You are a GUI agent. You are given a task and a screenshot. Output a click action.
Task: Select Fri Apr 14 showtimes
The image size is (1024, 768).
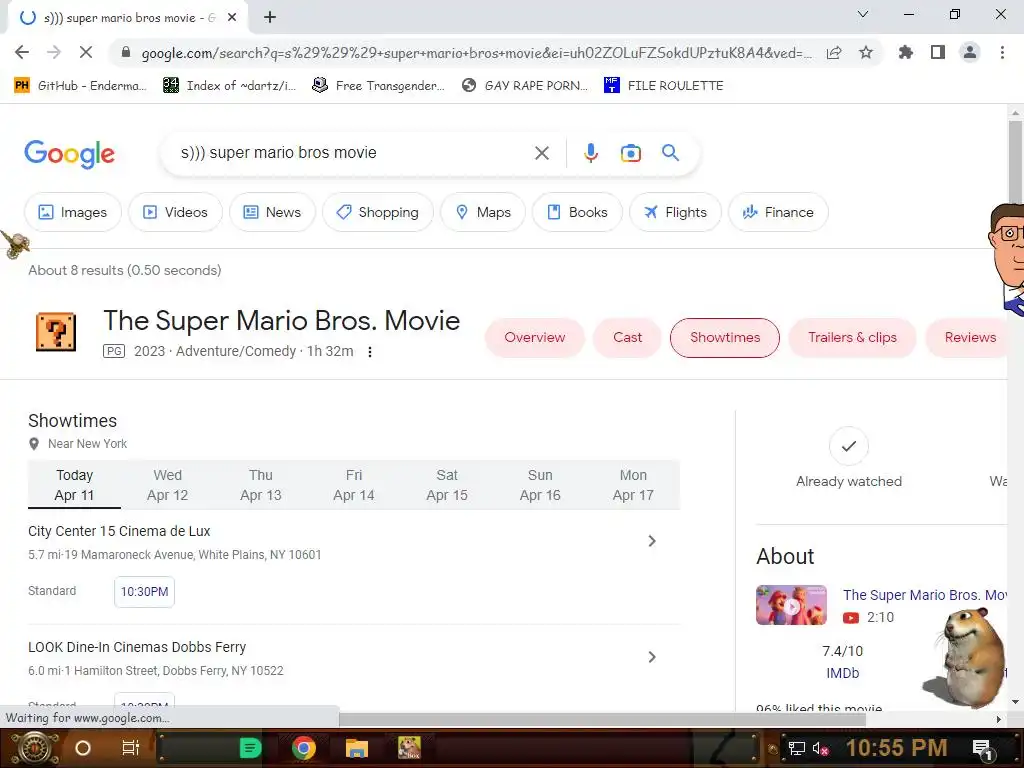pyautogui.click(x=353, y=485)
